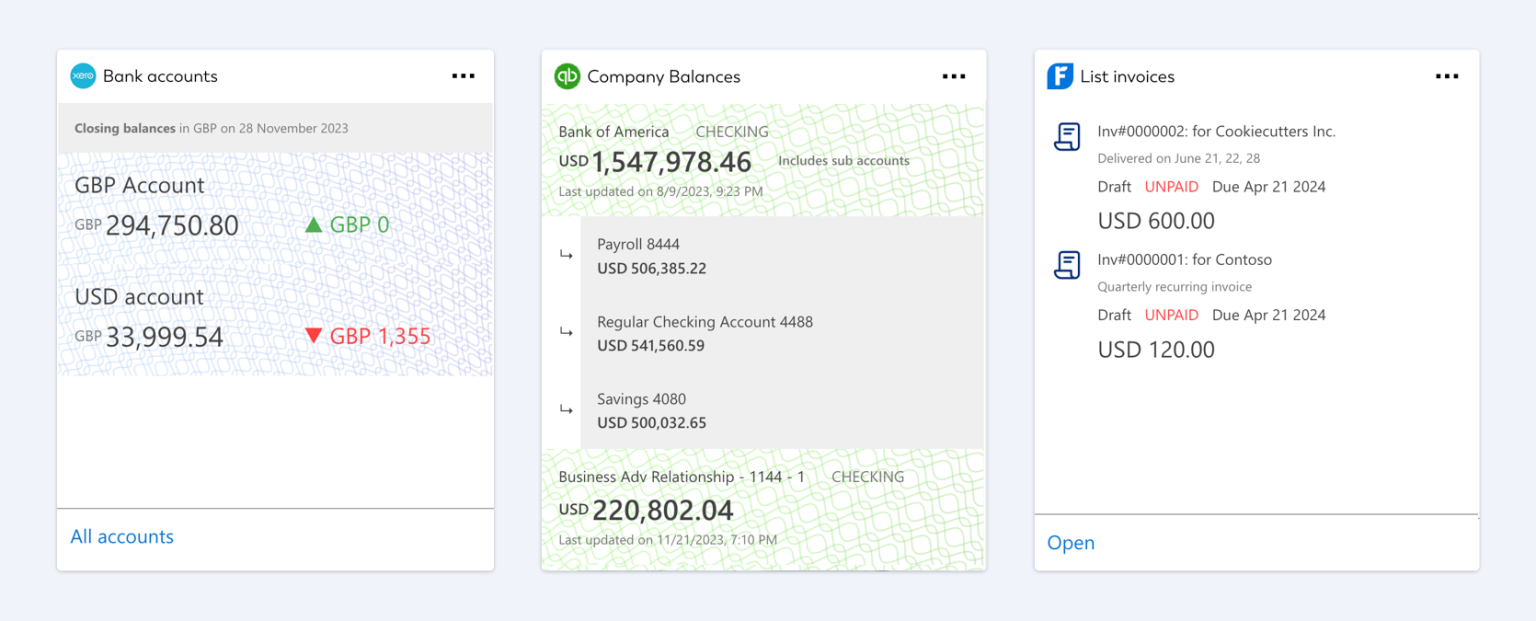Click the red down arrow beside GBP 1,355

314,336
